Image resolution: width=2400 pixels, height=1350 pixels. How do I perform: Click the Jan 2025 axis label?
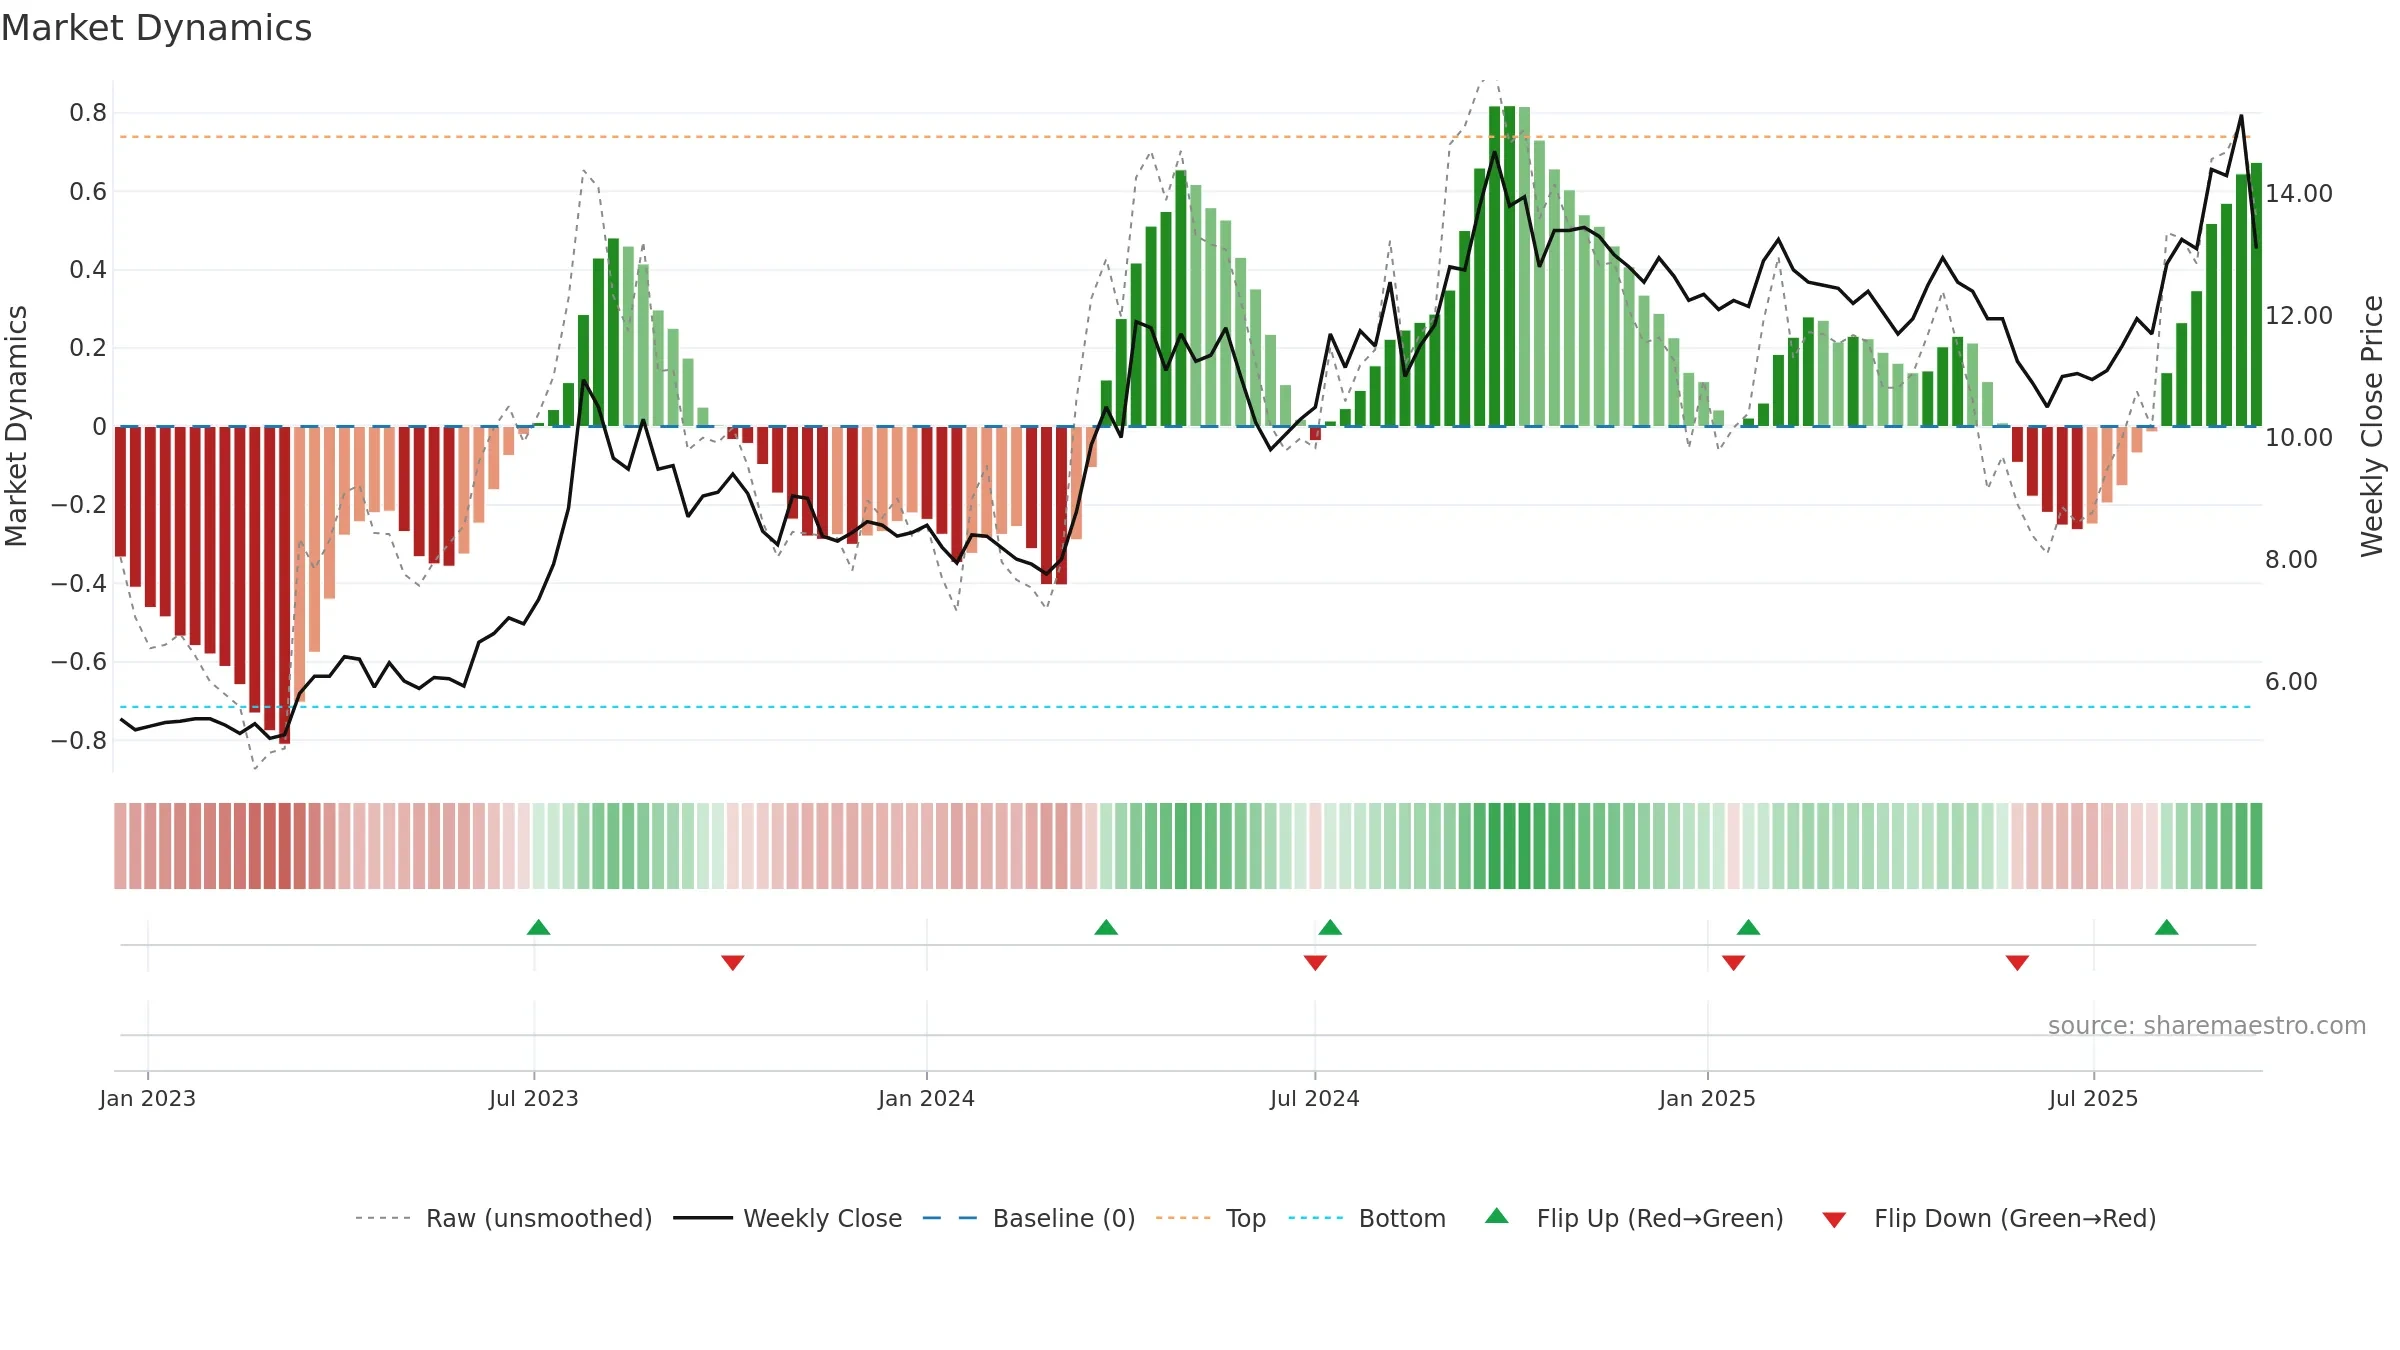(x=1707, y=1098)
